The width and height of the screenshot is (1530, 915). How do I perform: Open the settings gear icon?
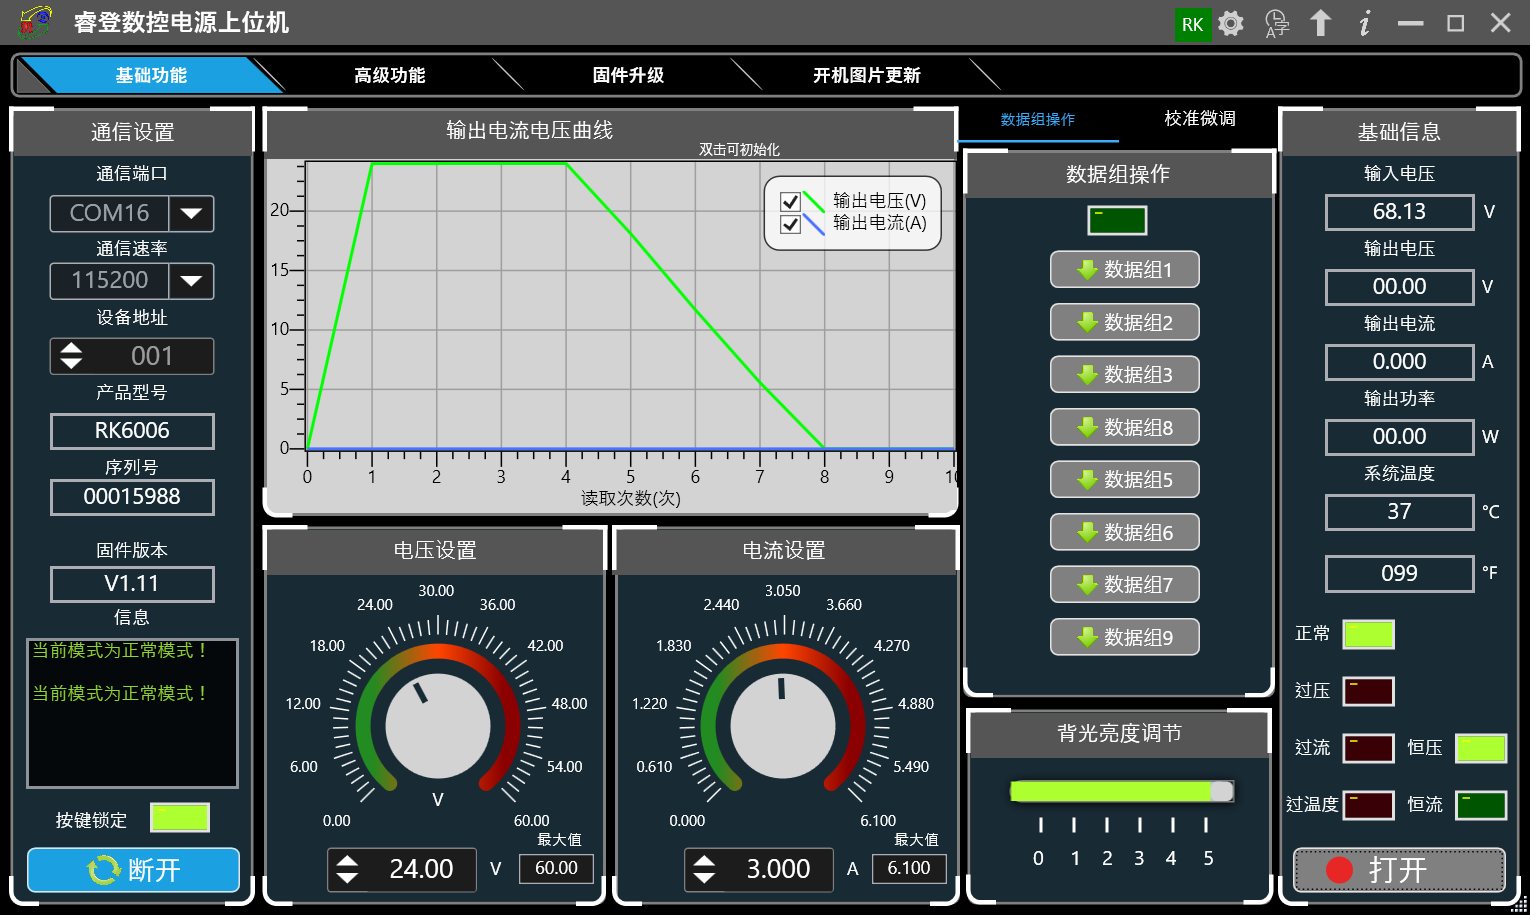pos(1231,23)
